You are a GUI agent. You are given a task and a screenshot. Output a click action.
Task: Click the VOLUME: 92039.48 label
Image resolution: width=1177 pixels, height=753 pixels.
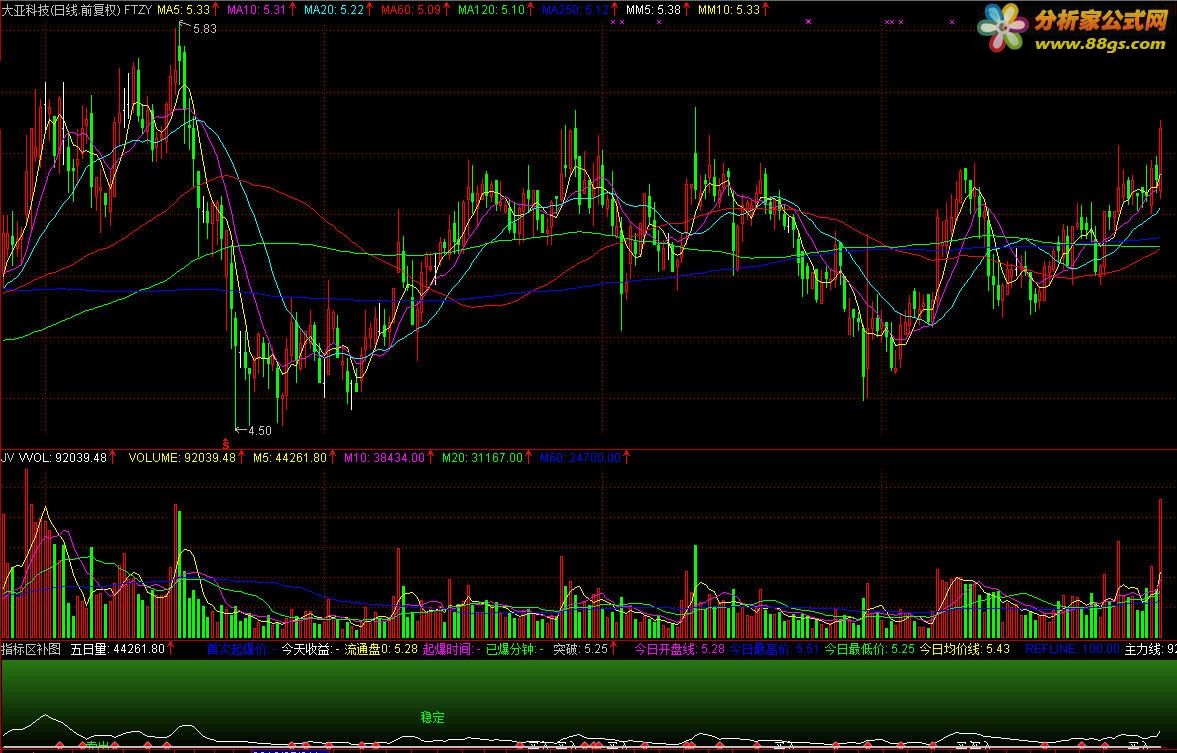pos(182,457)
